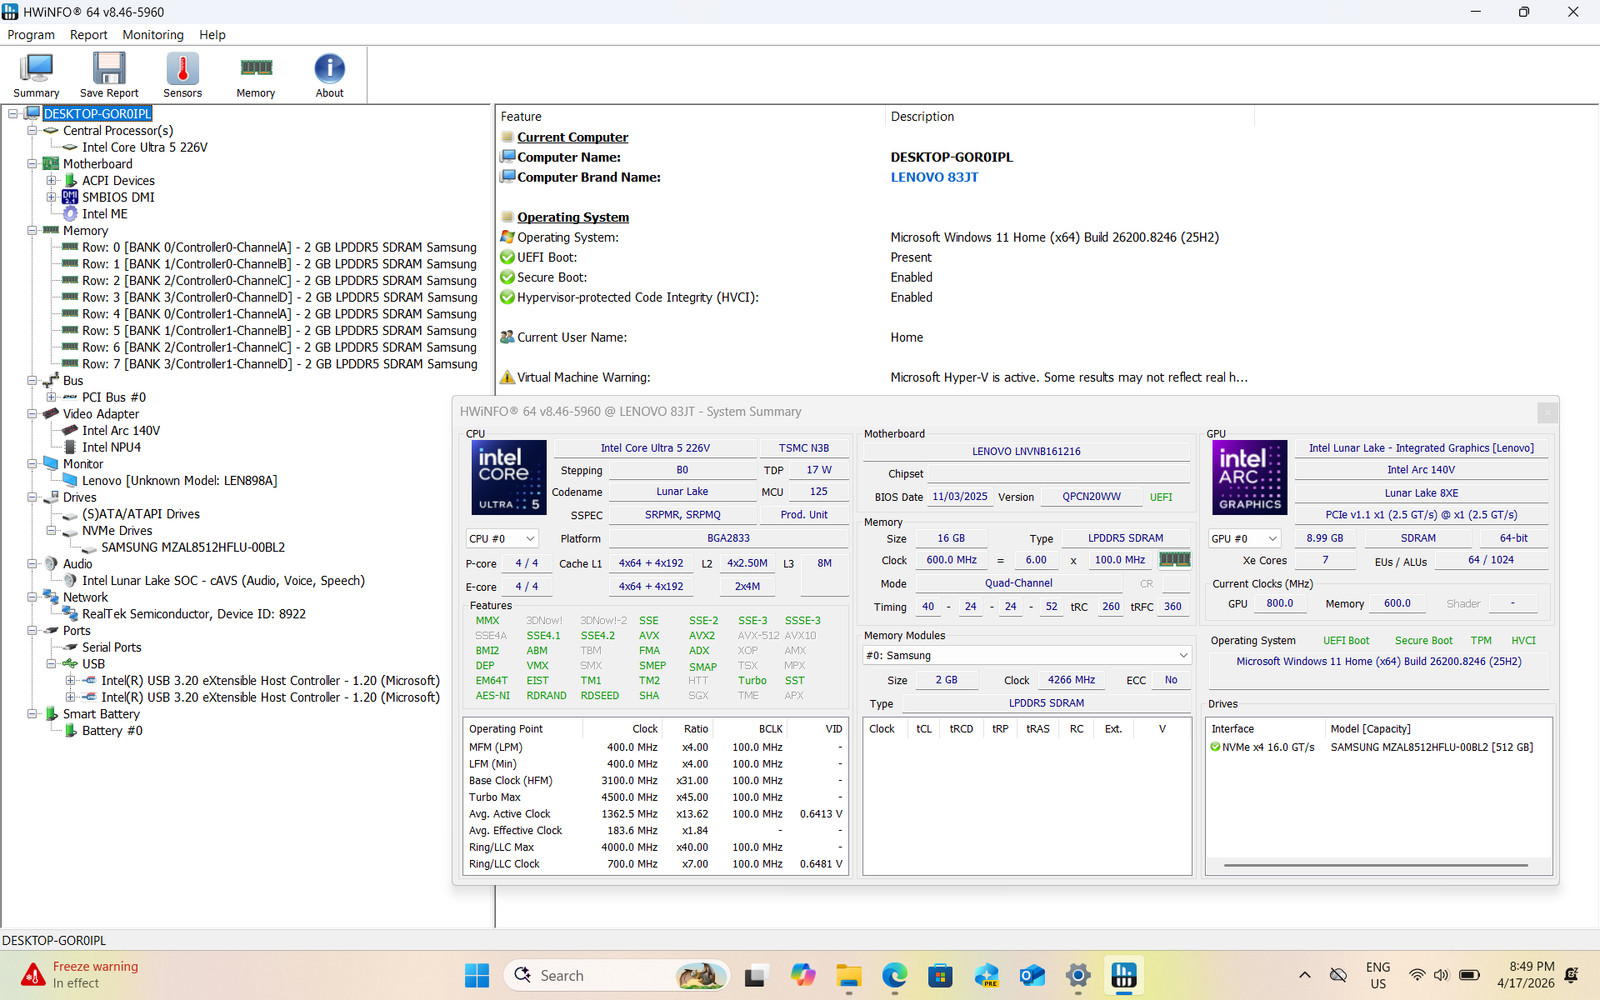This screenshot has height=1000, width=1600.
Task: Open the Program menu
Action: pyautogui.click(x=31, y=35)
